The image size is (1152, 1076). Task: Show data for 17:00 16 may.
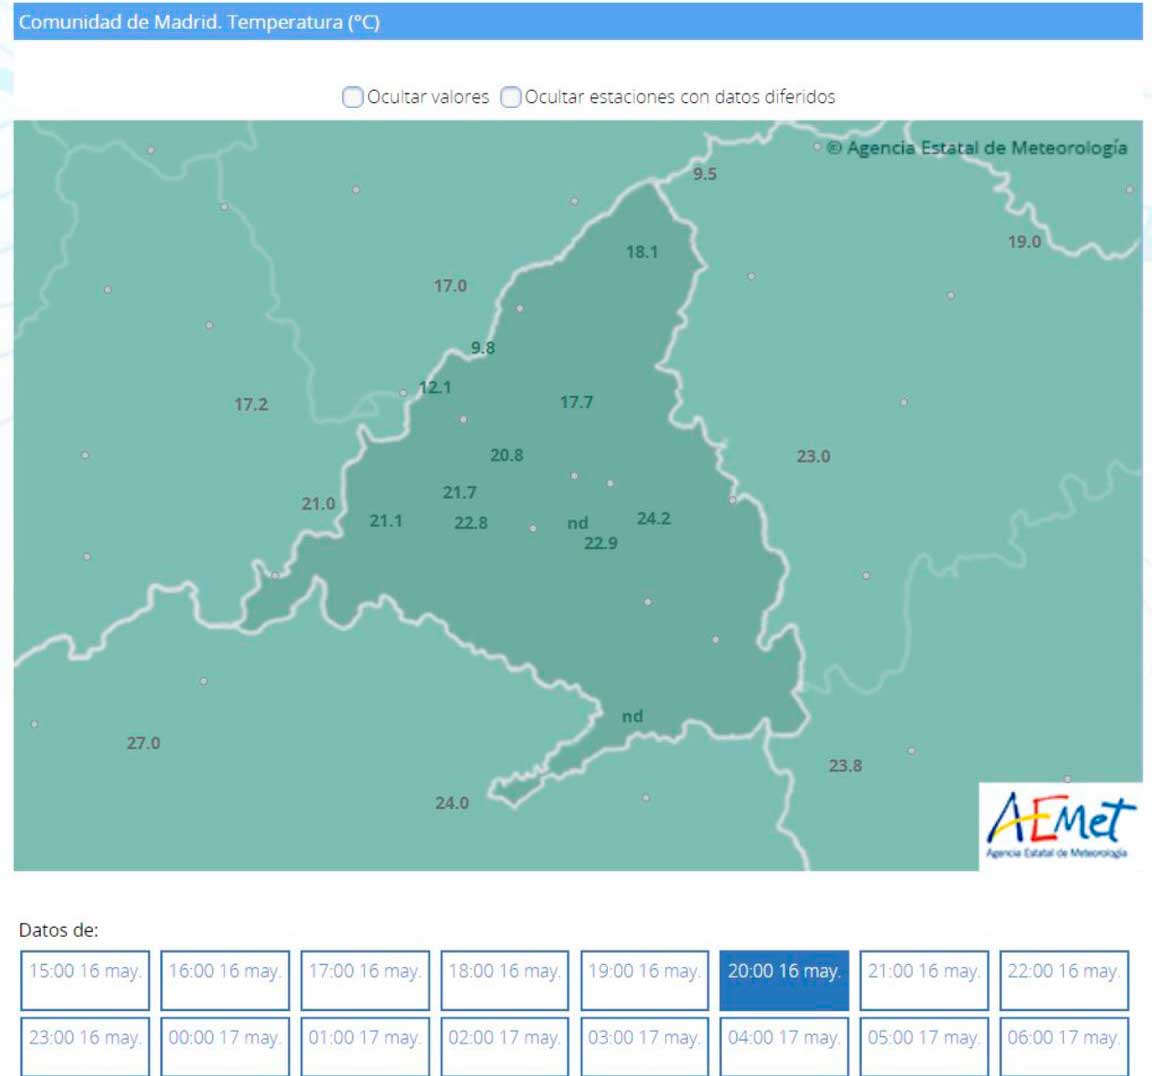[365, 971]
